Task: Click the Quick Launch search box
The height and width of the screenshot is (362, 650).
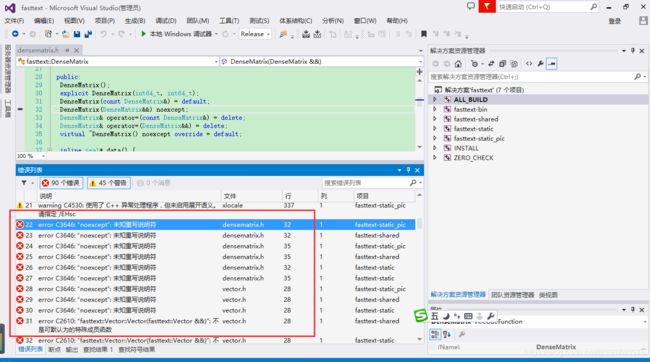Action: [547, 7]
